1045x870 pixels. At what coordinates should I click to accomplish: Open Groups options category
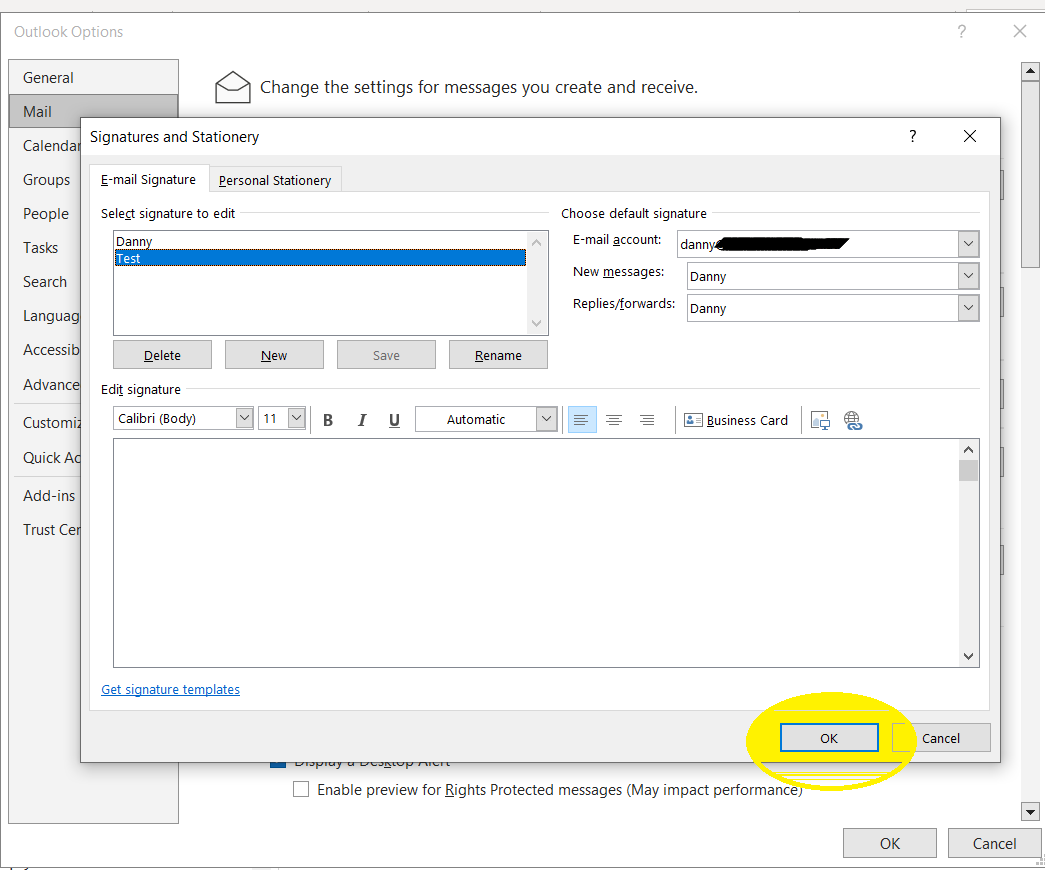[46, 179]
